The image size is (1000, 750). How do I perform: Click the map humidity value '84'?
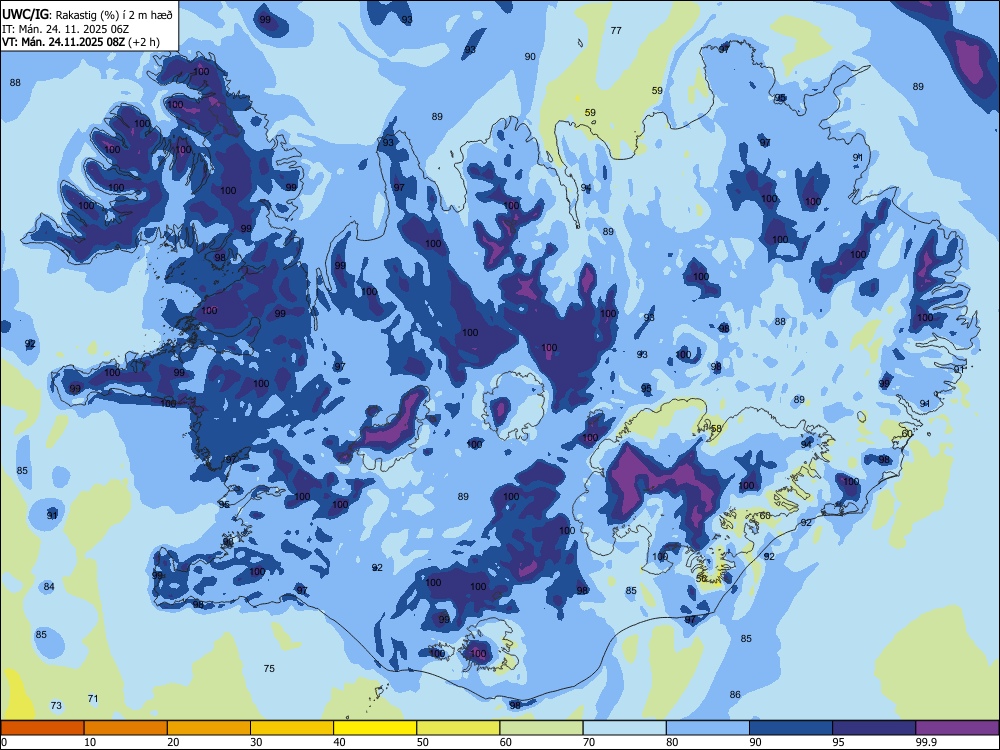point(49,587)
